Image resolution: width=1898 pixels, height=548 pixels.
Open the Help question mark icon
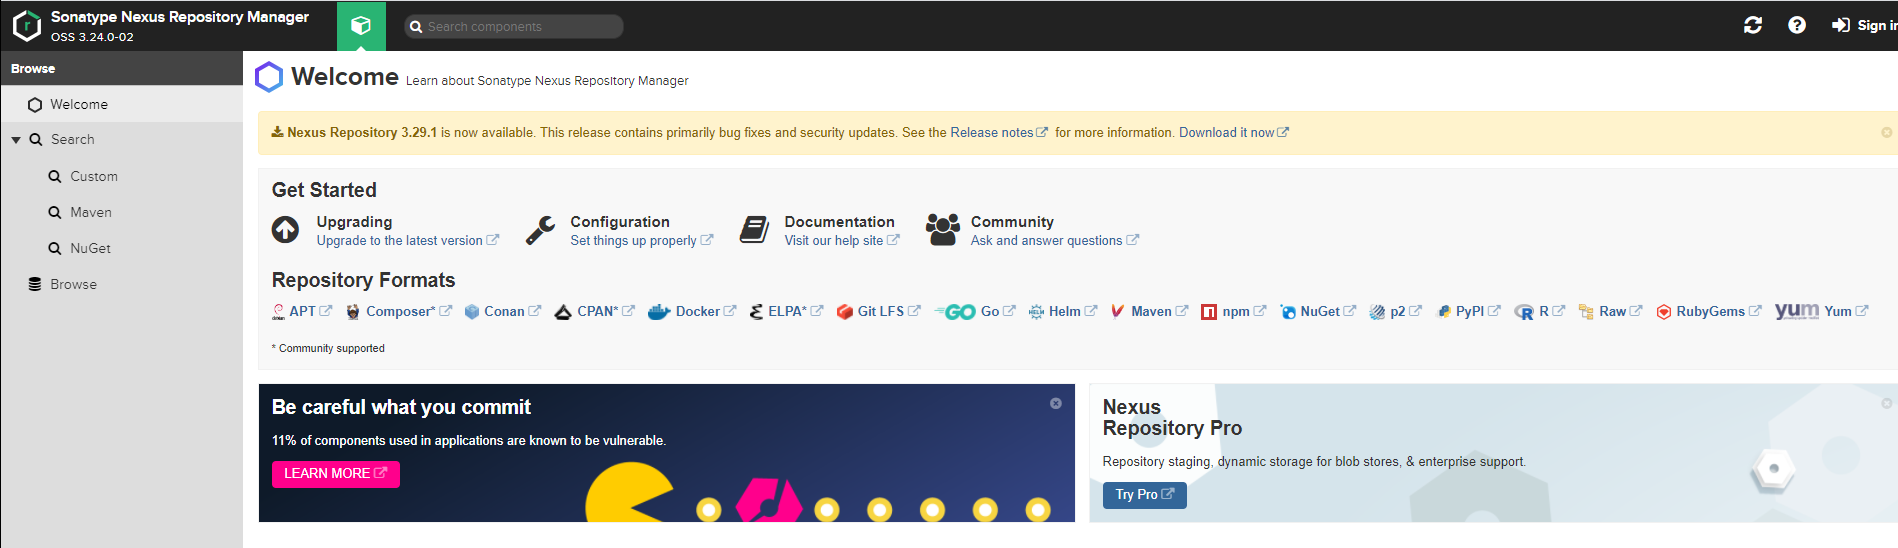(1797, 25)
